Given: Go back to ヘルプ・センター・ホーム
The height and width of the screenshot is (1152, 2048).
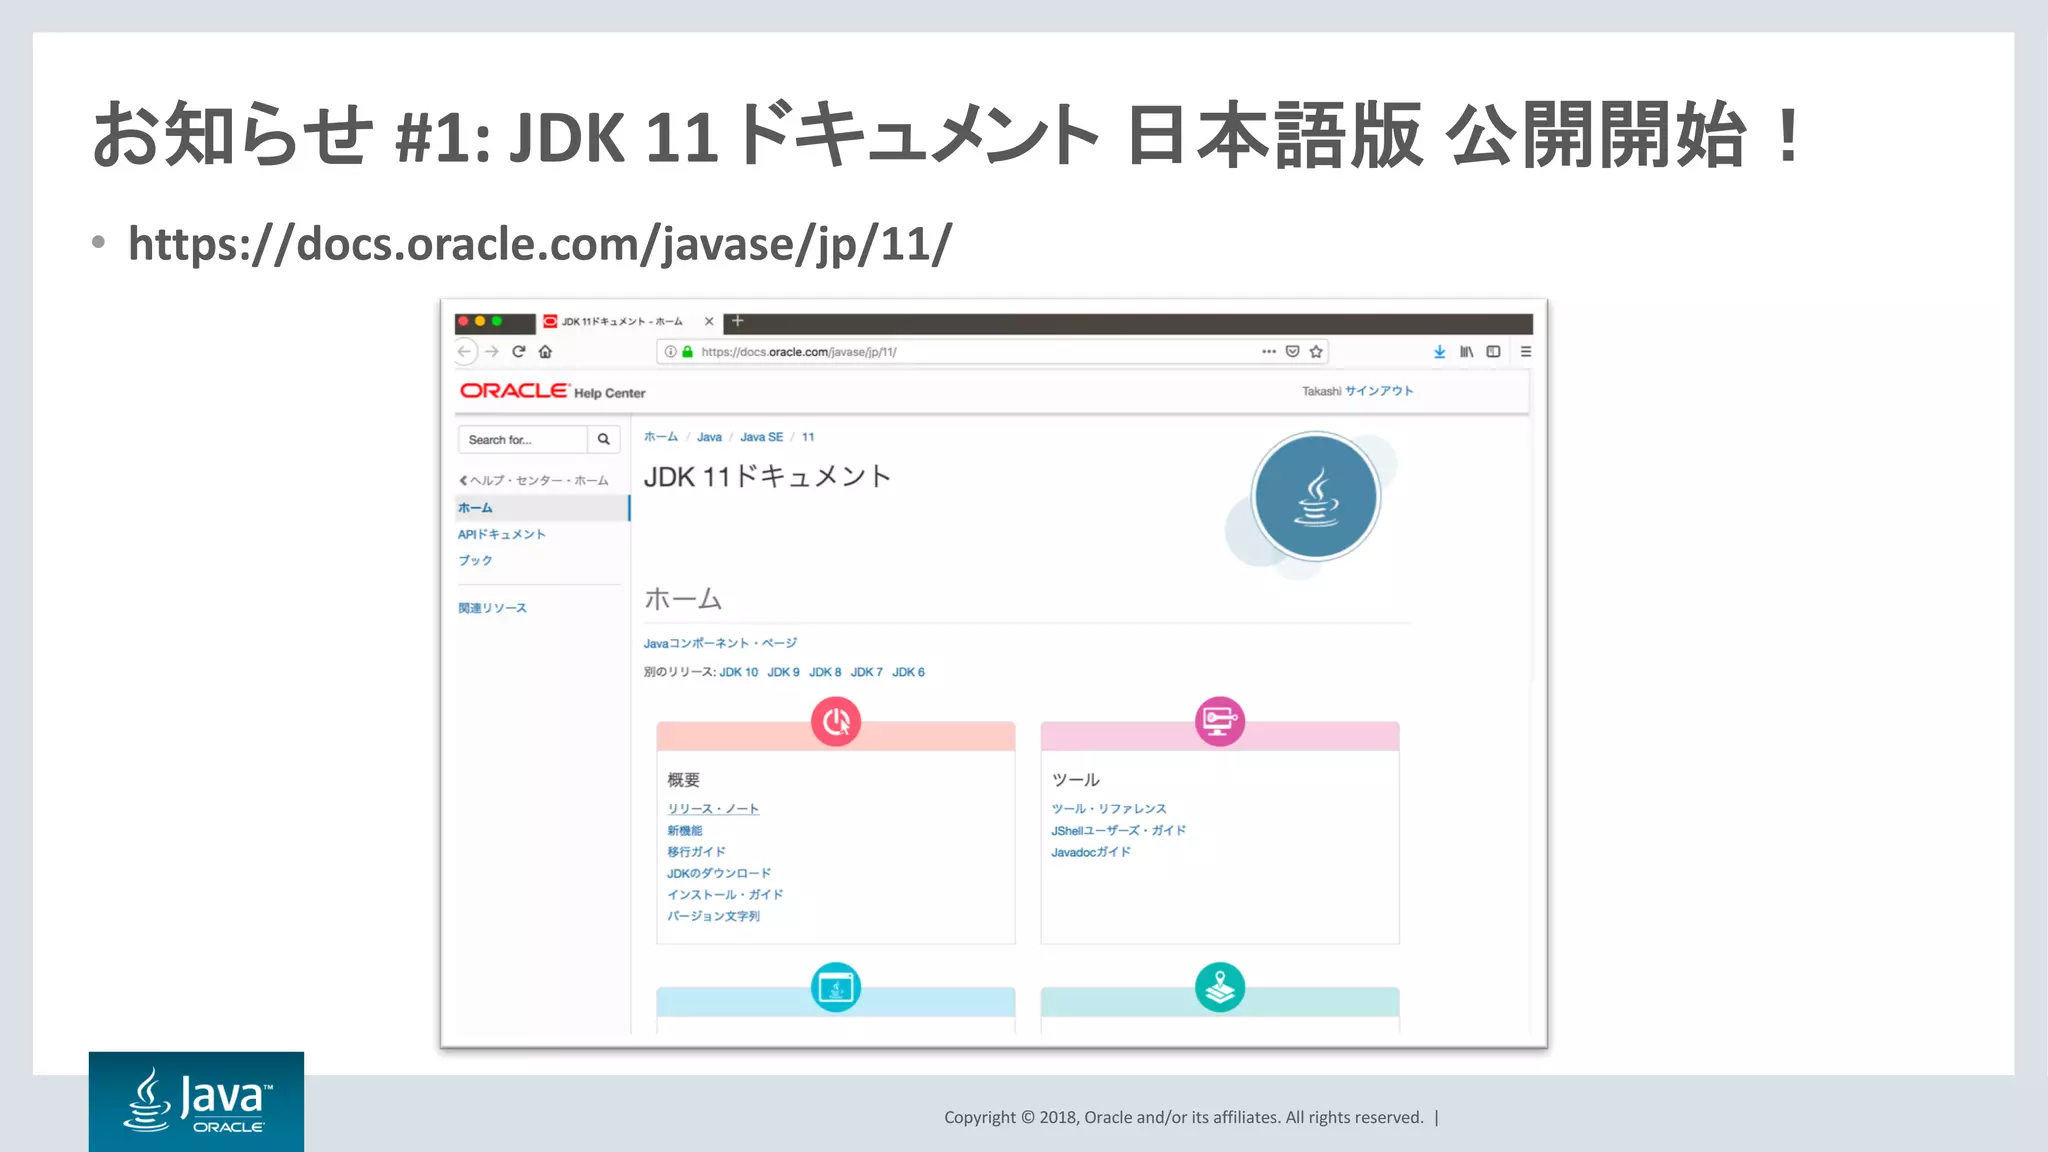Looking at the screenshot, I should pyautogui.click(x=534, y=480).
